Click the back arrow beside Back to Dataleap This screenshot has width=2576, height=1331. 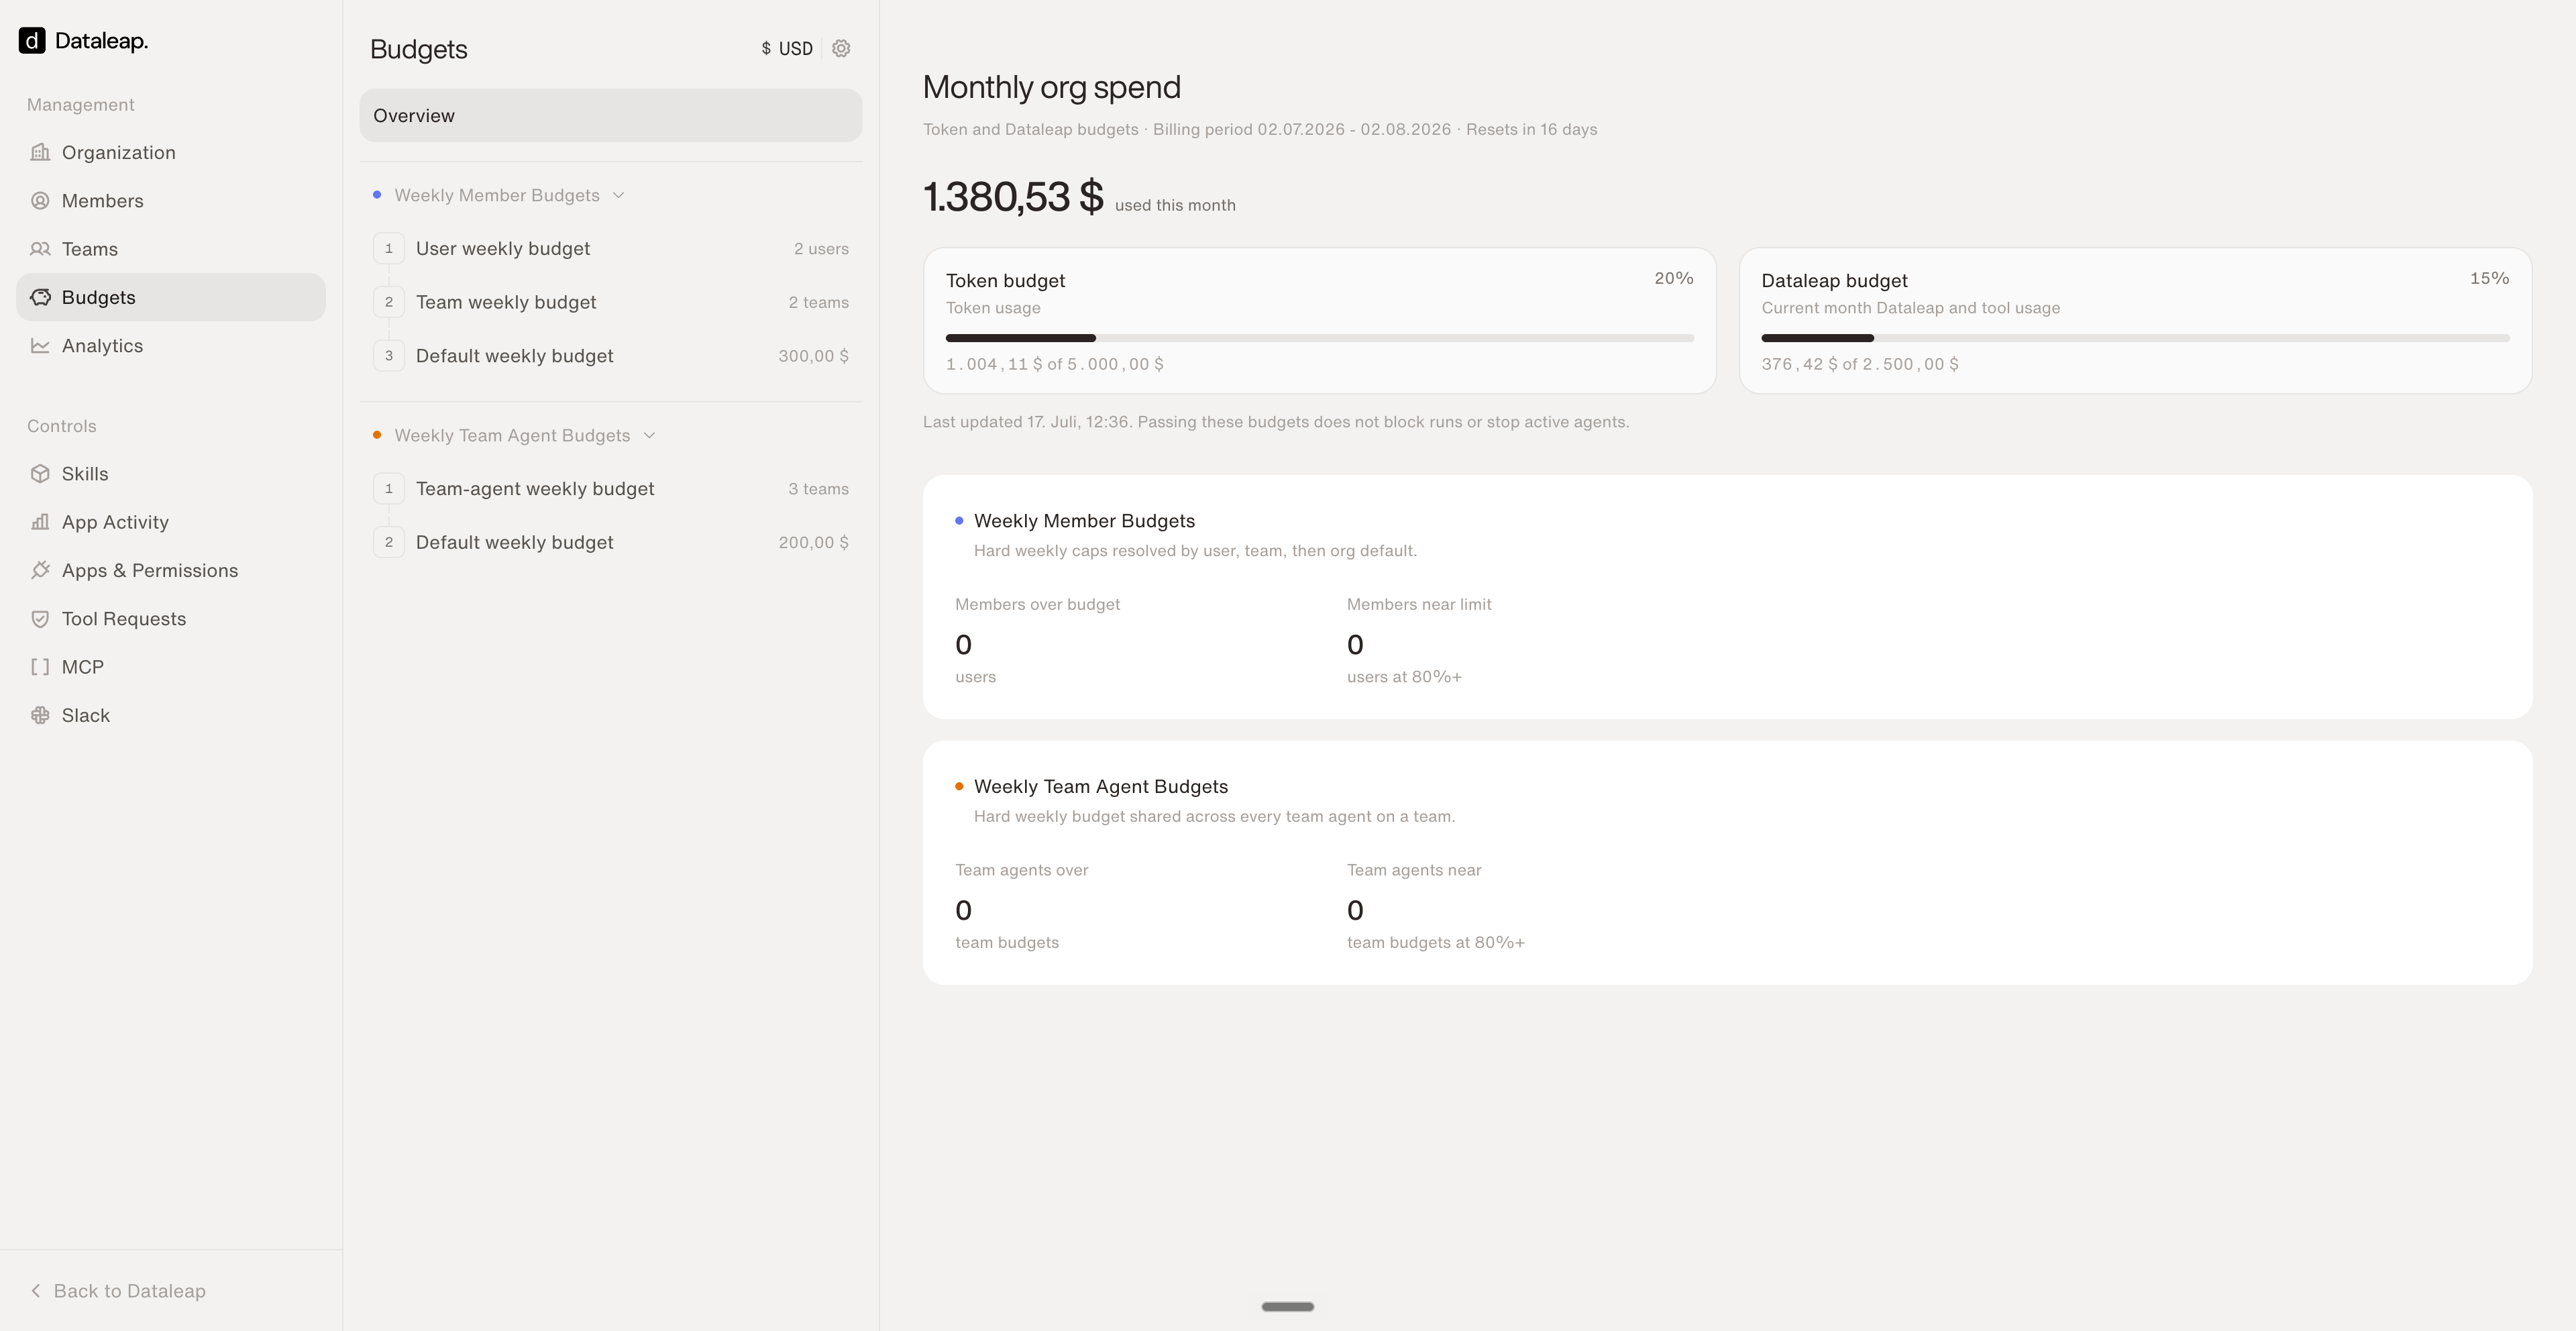tap(36, 1291)
